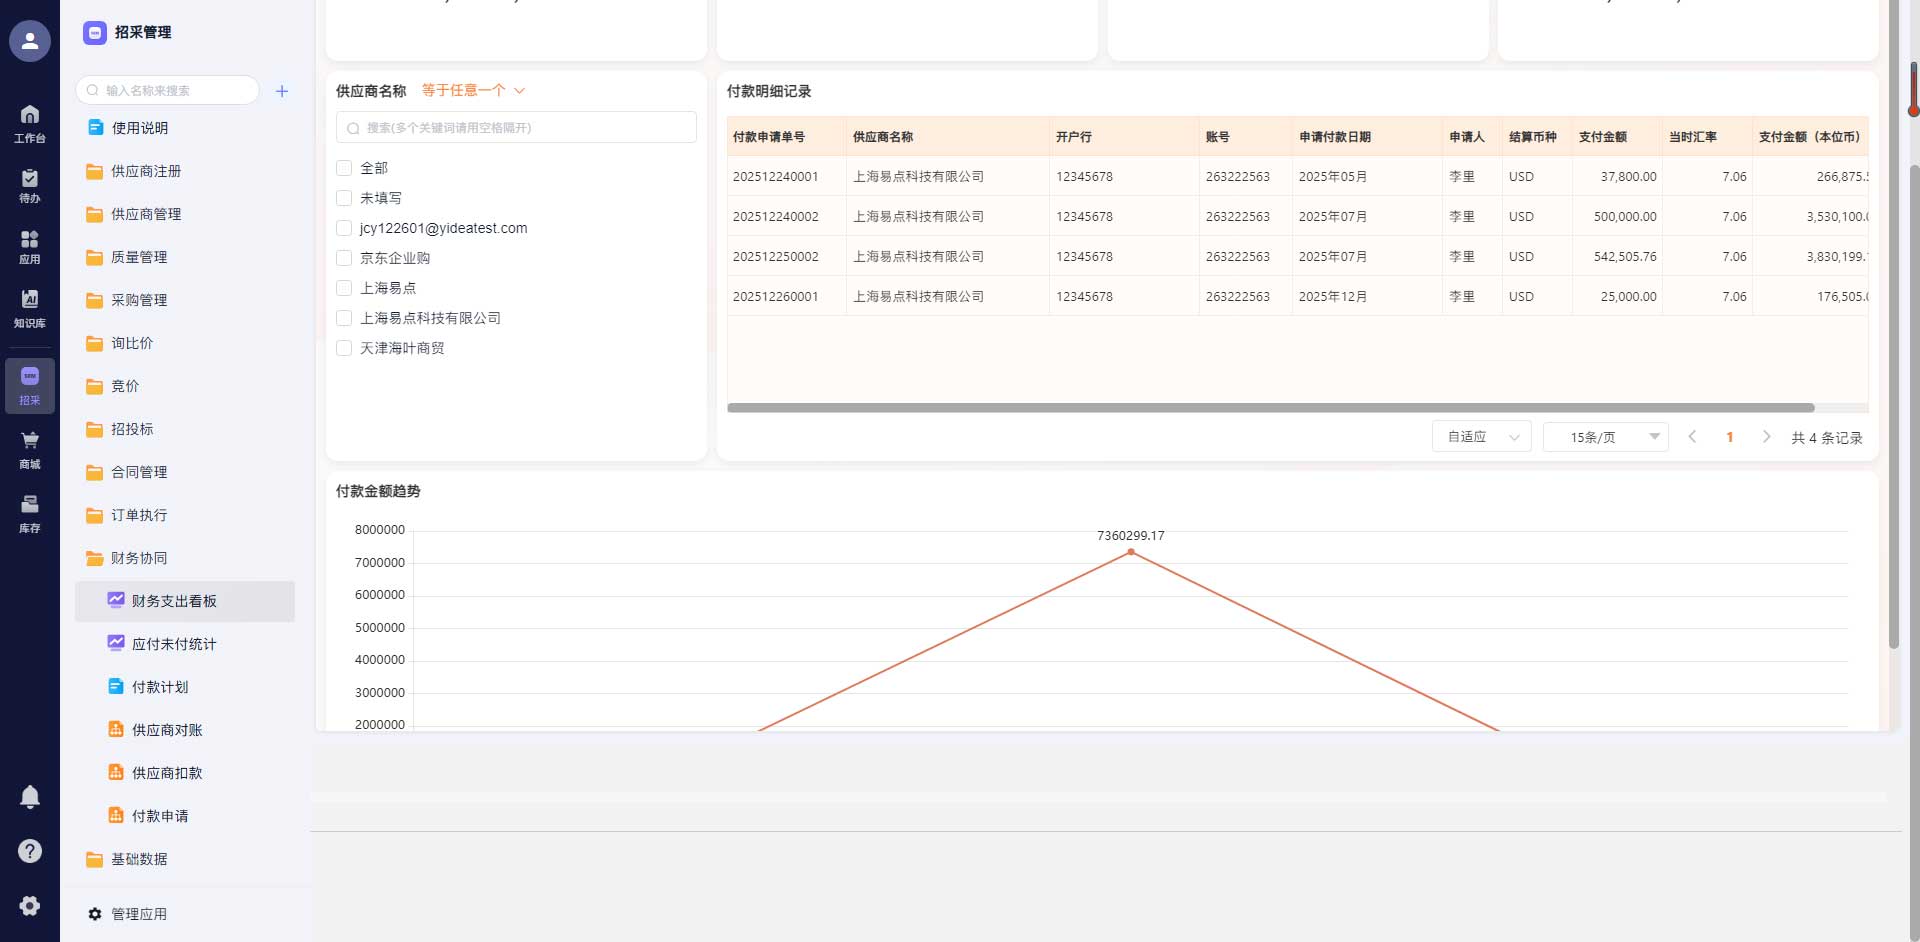The image size is (1920, 942).
Task: Click the notification bell icon
Action: (30, 797)
